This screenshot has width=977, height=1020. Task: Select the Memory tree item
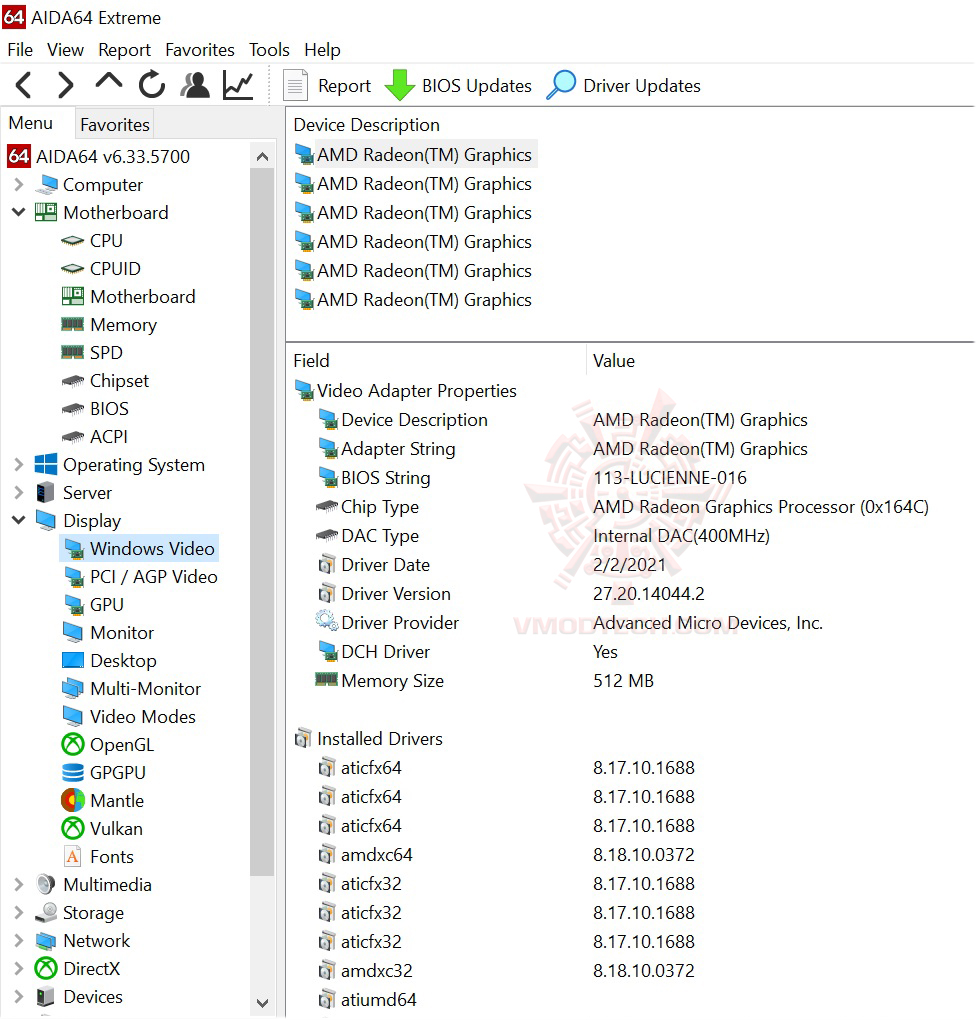coord(109,325)
